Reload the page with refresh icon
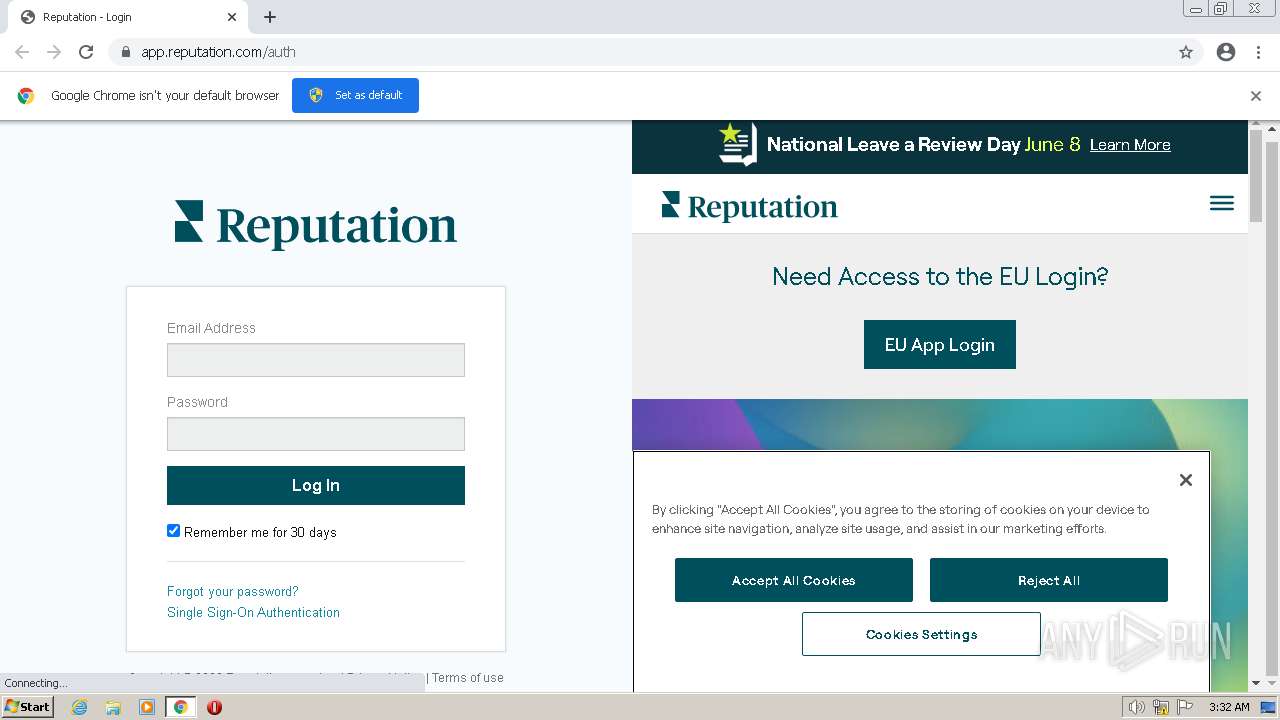Image resolution: width=1280 pixels, height=720 pixels. (x=86, y=52)
